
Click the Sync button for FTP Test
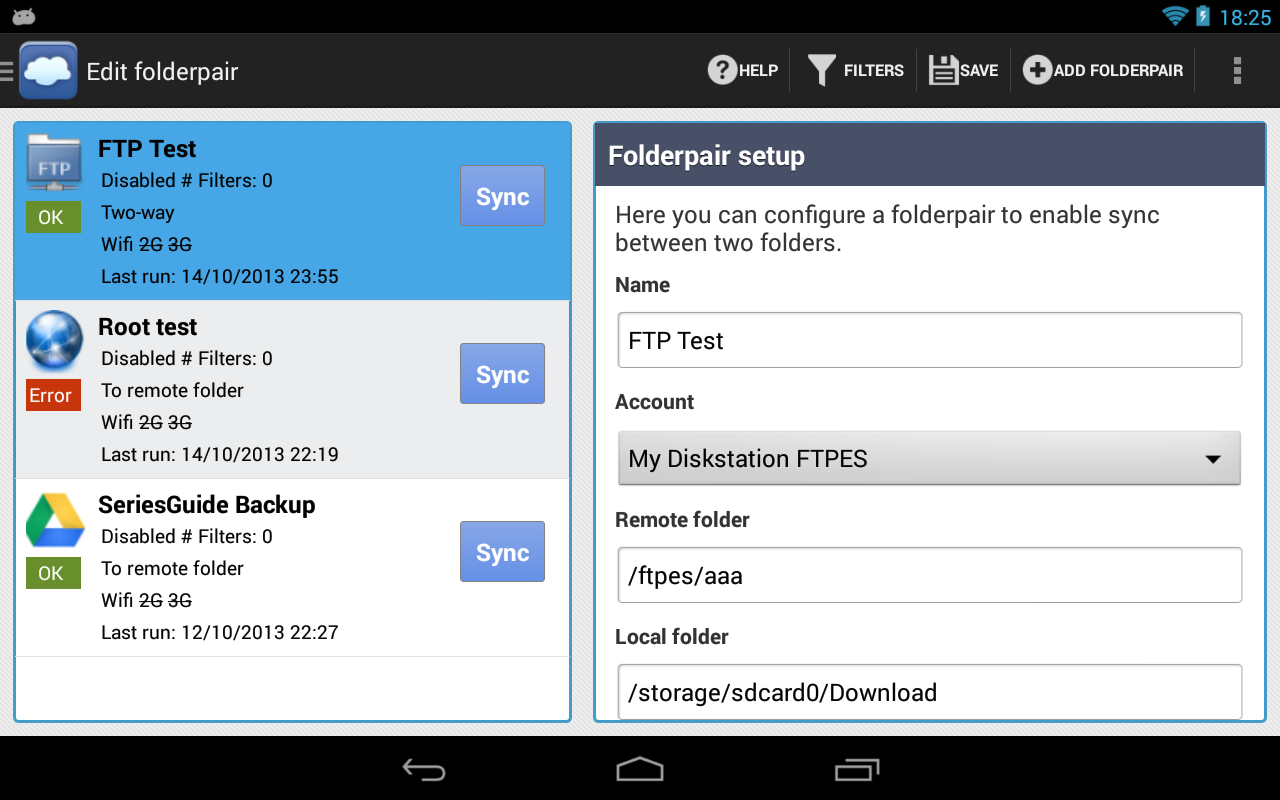[502, 196]
